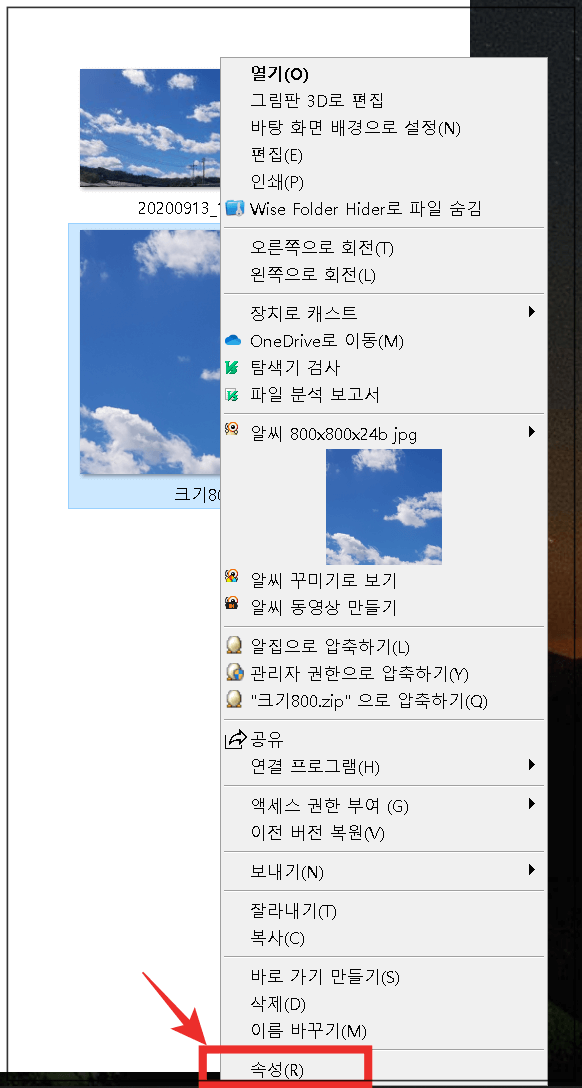582x1088 pixels.
Task: Click the Wise Folder Hider로 파일 숨김 text
Action: (x=366, y=208)
